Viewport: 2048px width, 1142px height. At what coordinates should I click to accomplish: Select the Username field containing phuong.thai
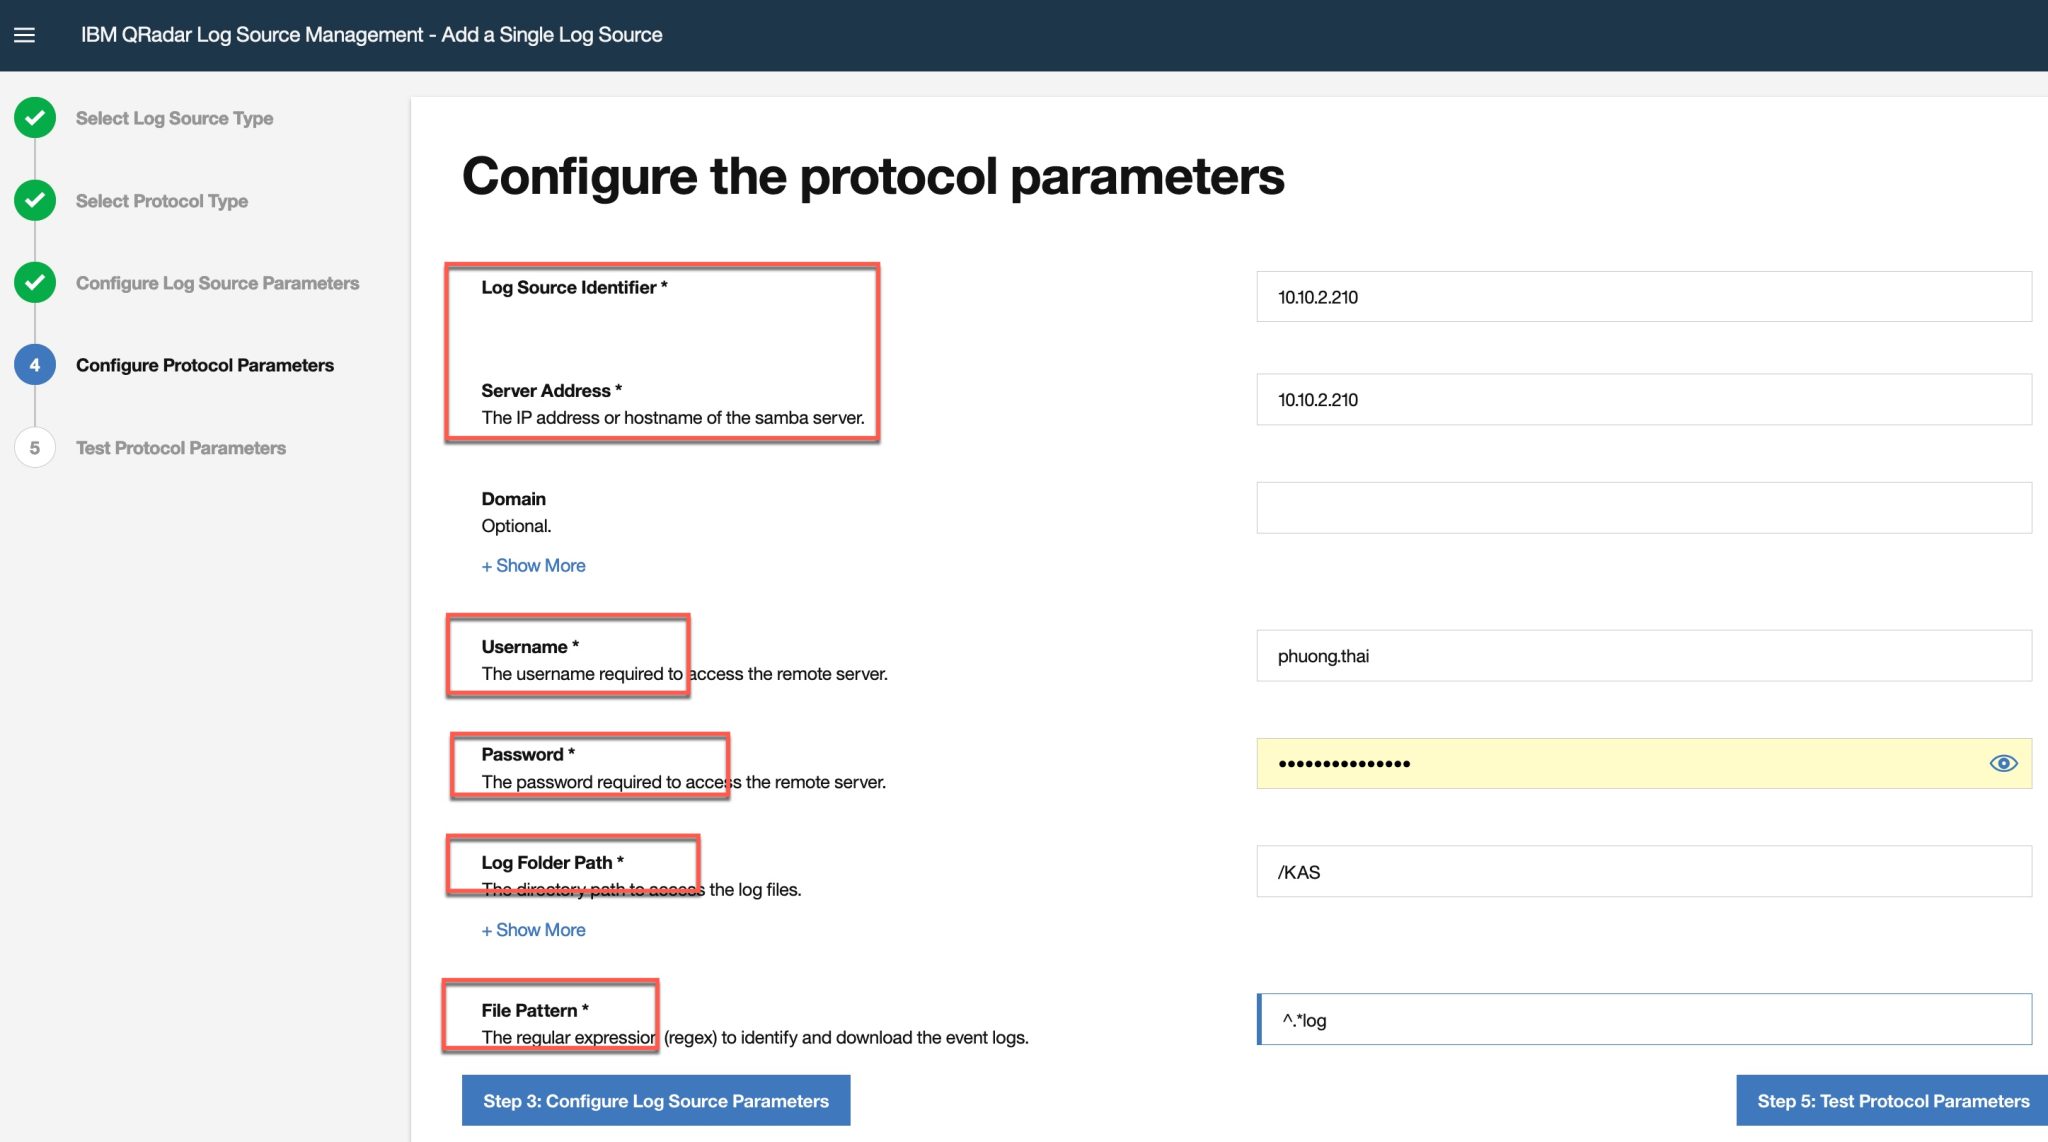[1643, 655]
